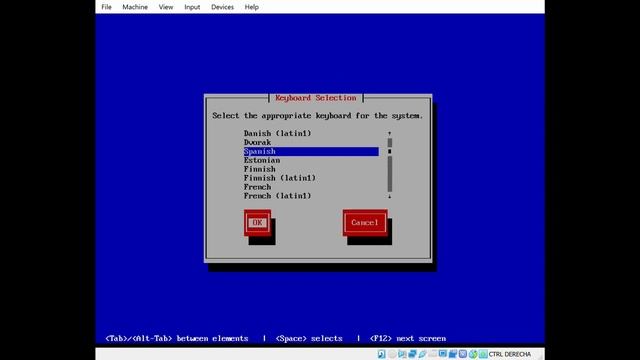Select French keyboard layout
Screen dimensions: 640x360
[x=258, y=187]
